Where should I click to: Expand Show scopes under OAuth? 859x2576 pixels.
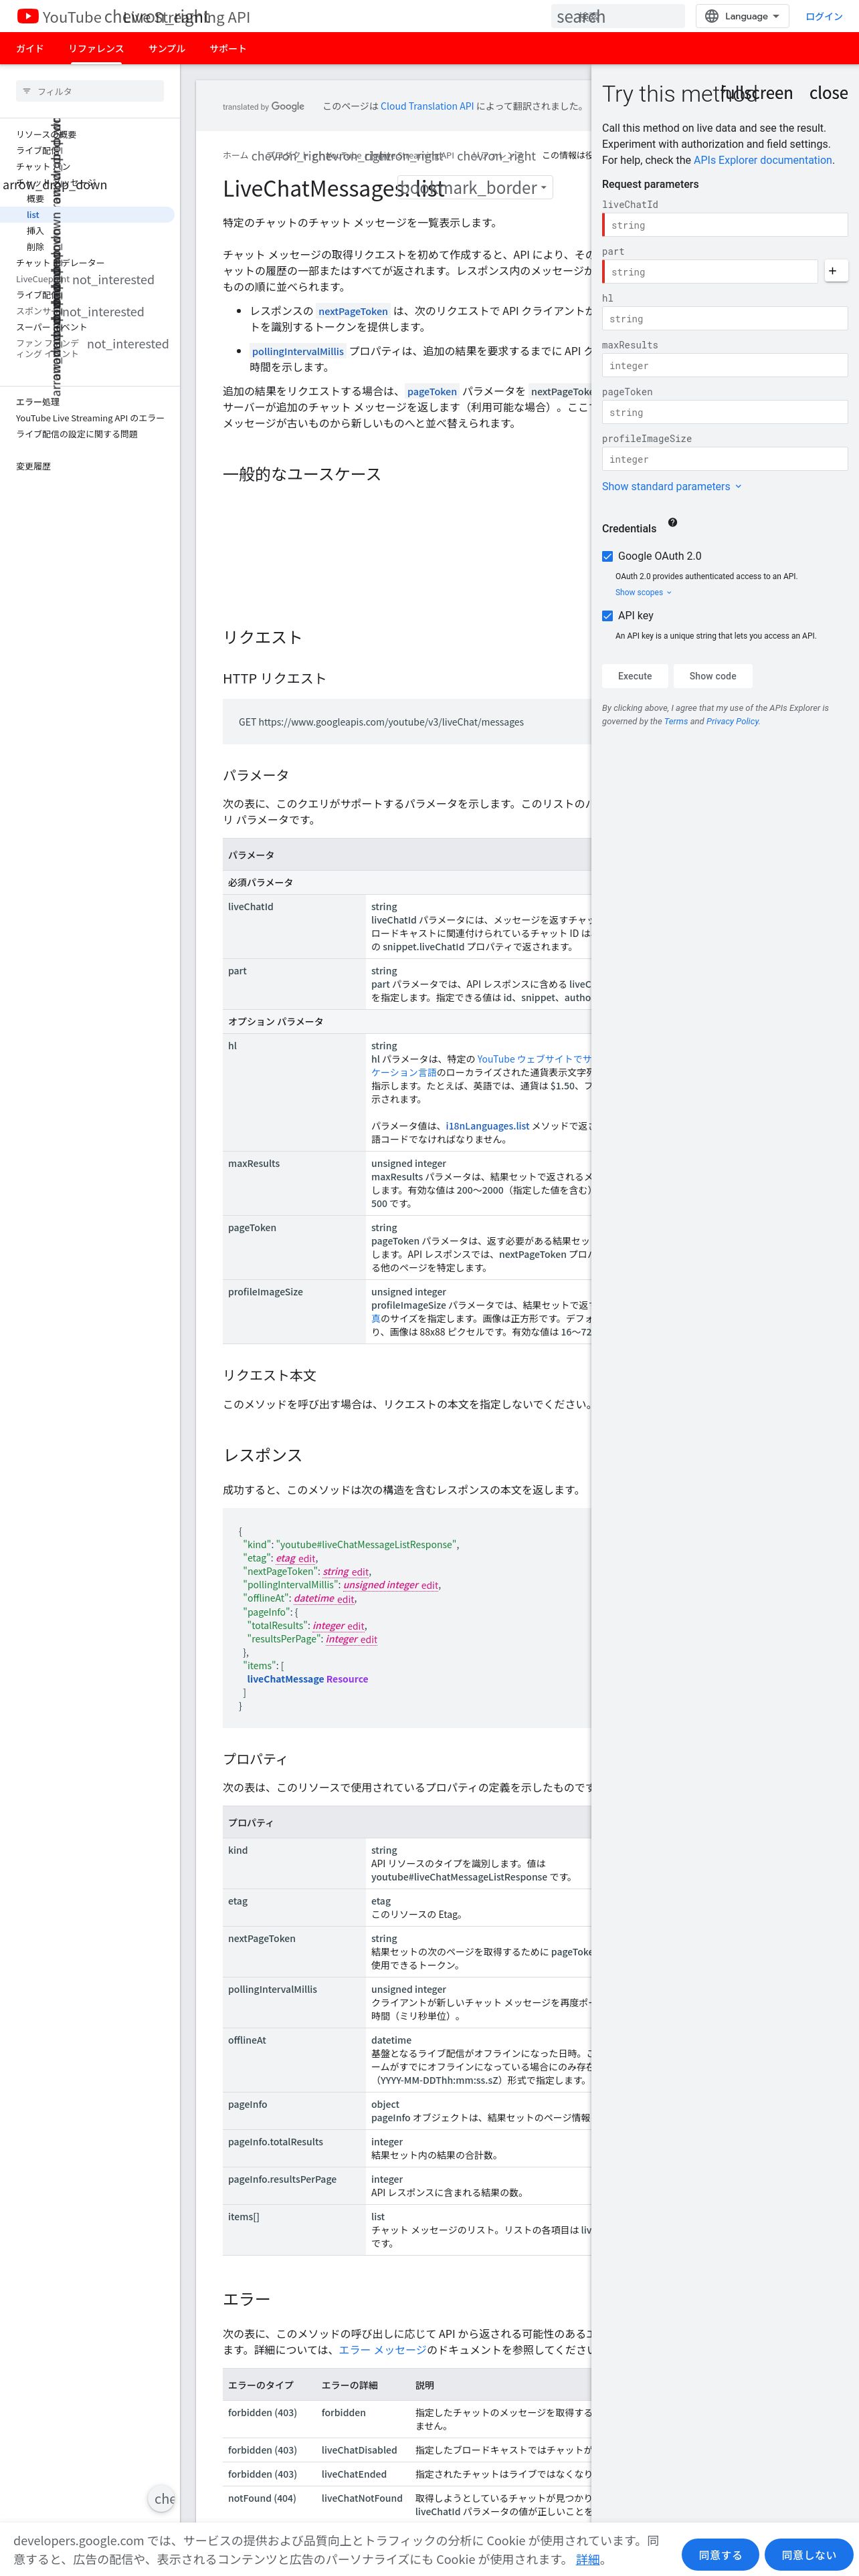643,592
